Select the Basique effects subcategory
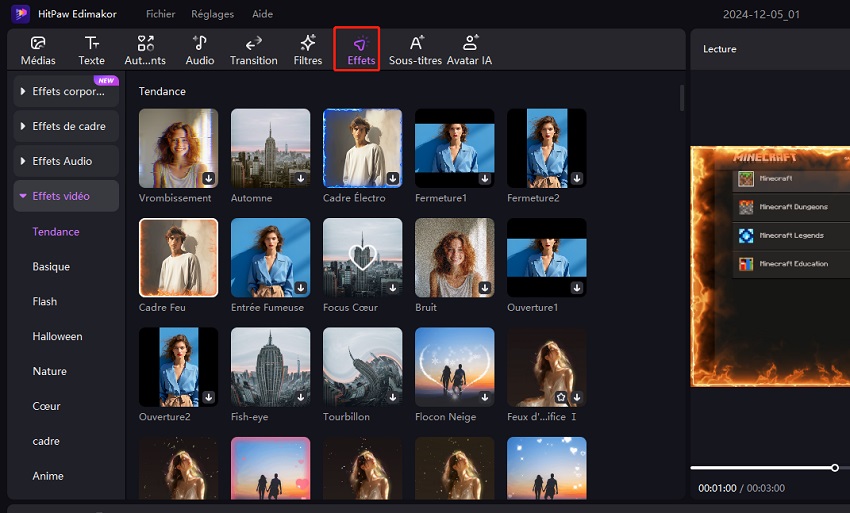This screenshot has width=850, height=513. pyautogui.click(x=51, y=267)
